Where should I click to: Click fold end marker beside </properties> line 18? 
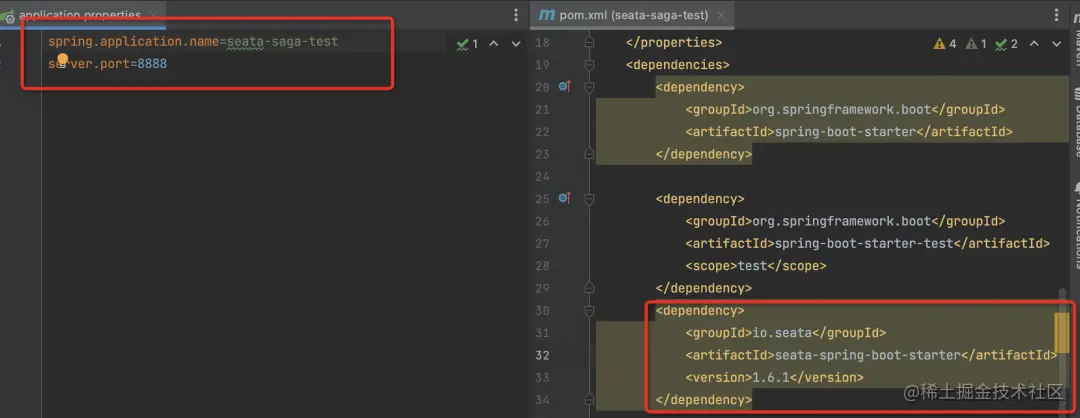589,43
